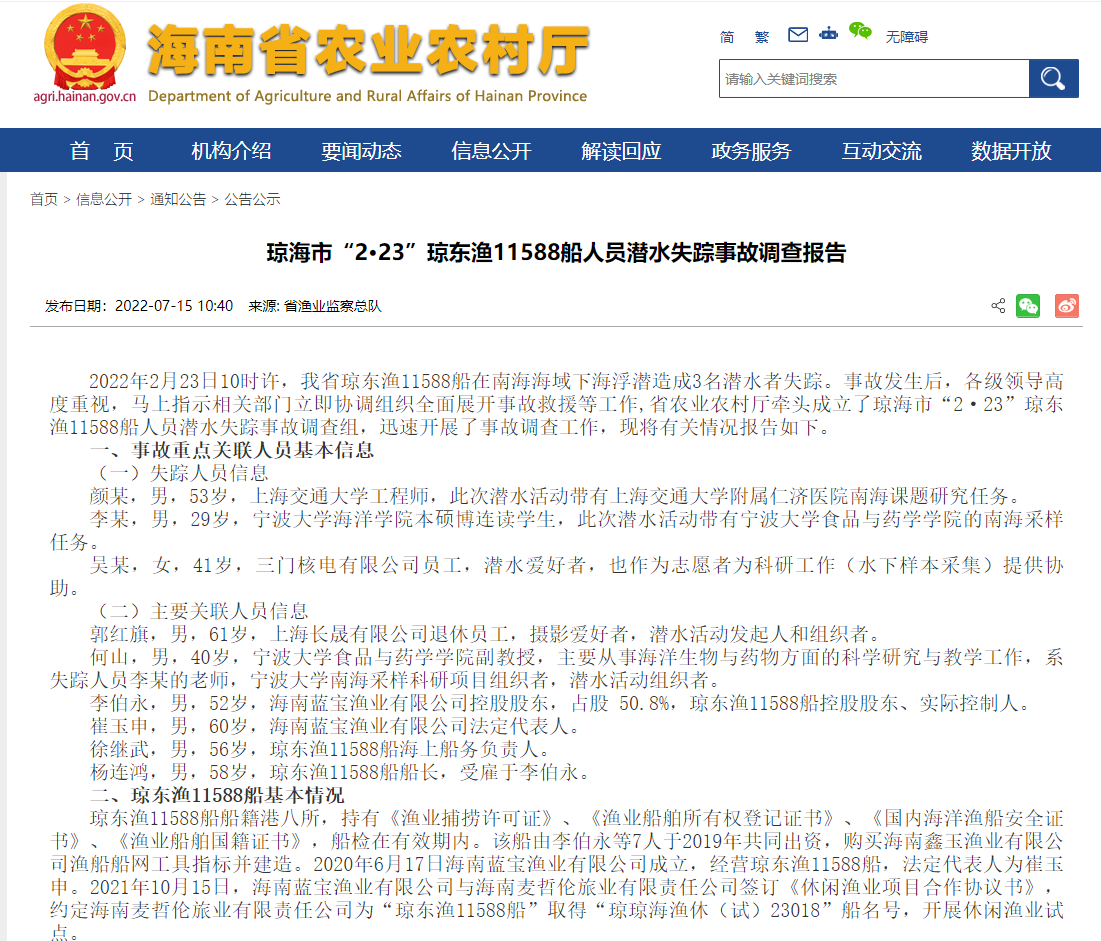Click the agri.hainan.gov.cn text
Image resolution: width=1101 pixels, height=941 pixels.
click(85, 97)
